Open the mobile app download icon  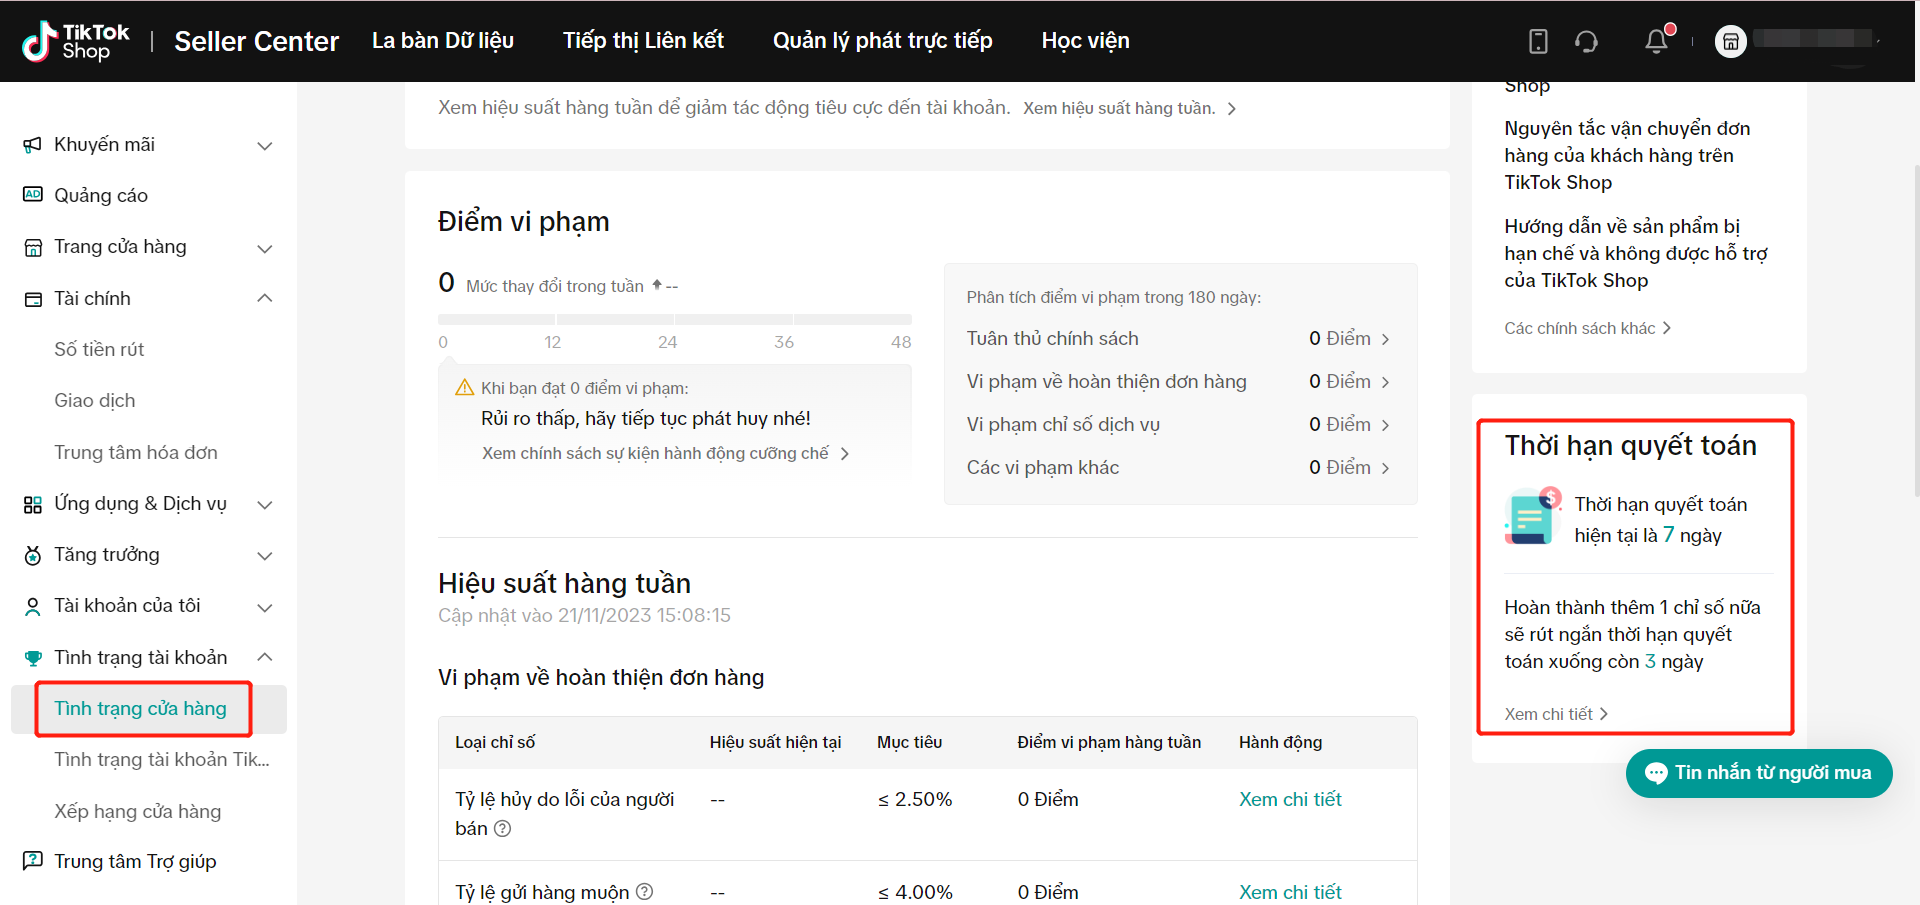(1538, 41)
